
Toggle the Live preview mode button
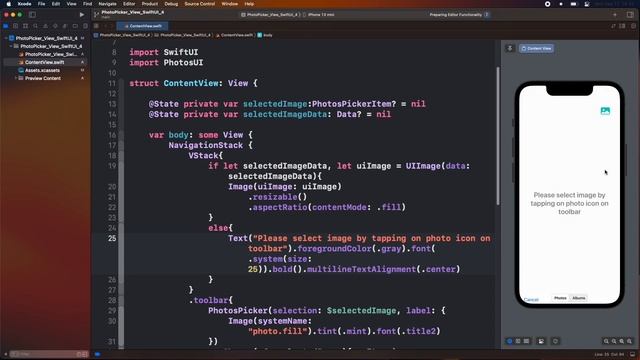click(x=509, y=341)
